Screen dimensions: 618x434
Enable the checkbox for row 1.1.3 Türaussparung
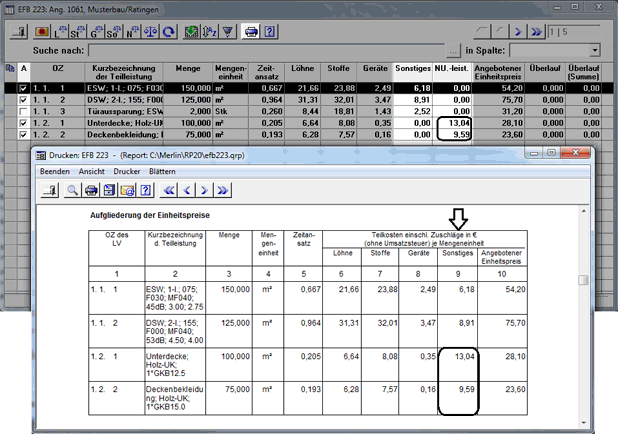[x=24, y=112]
